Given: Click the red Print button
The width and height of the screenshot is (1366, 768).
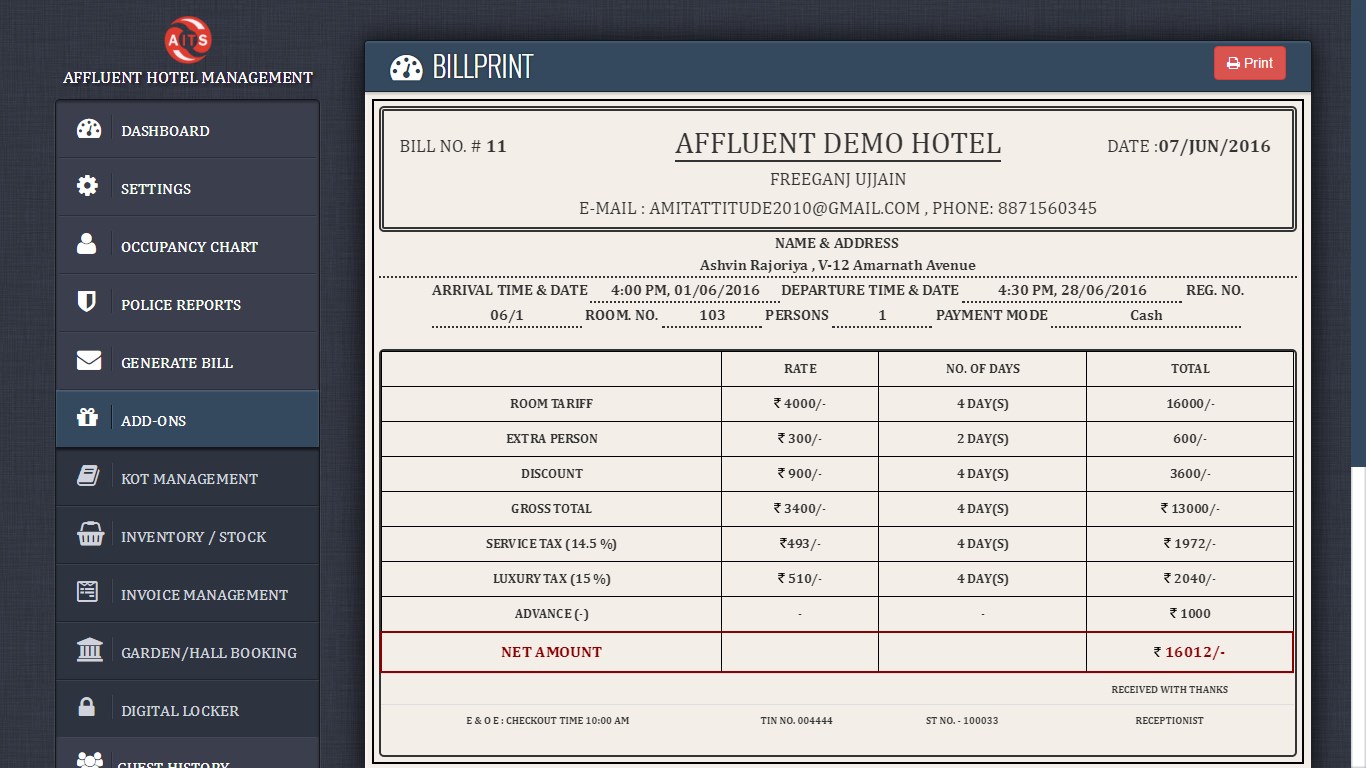Looking at the screenshot, I should coord(1250,63).
